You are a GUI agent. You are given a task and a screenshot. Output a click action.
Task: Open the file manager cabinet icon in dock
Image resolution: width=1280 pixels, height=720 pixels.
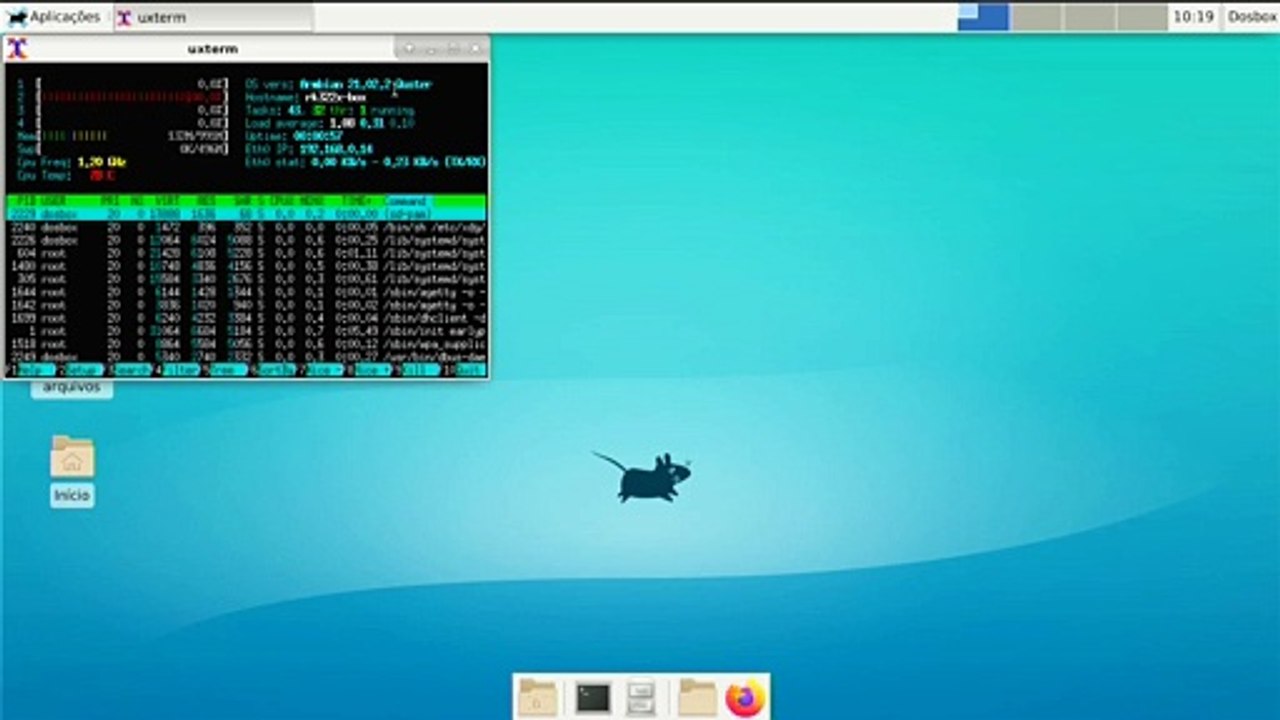(641, 697)
